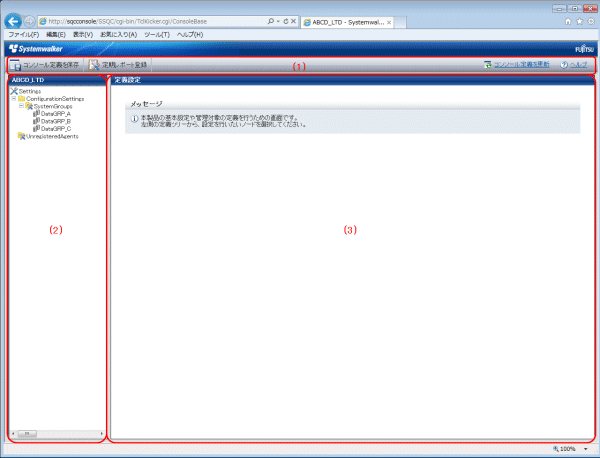This screenshot has height=458, width=600.
Task: Click the ConfigurationSettings folder icon
Action: tap(21, 99)
